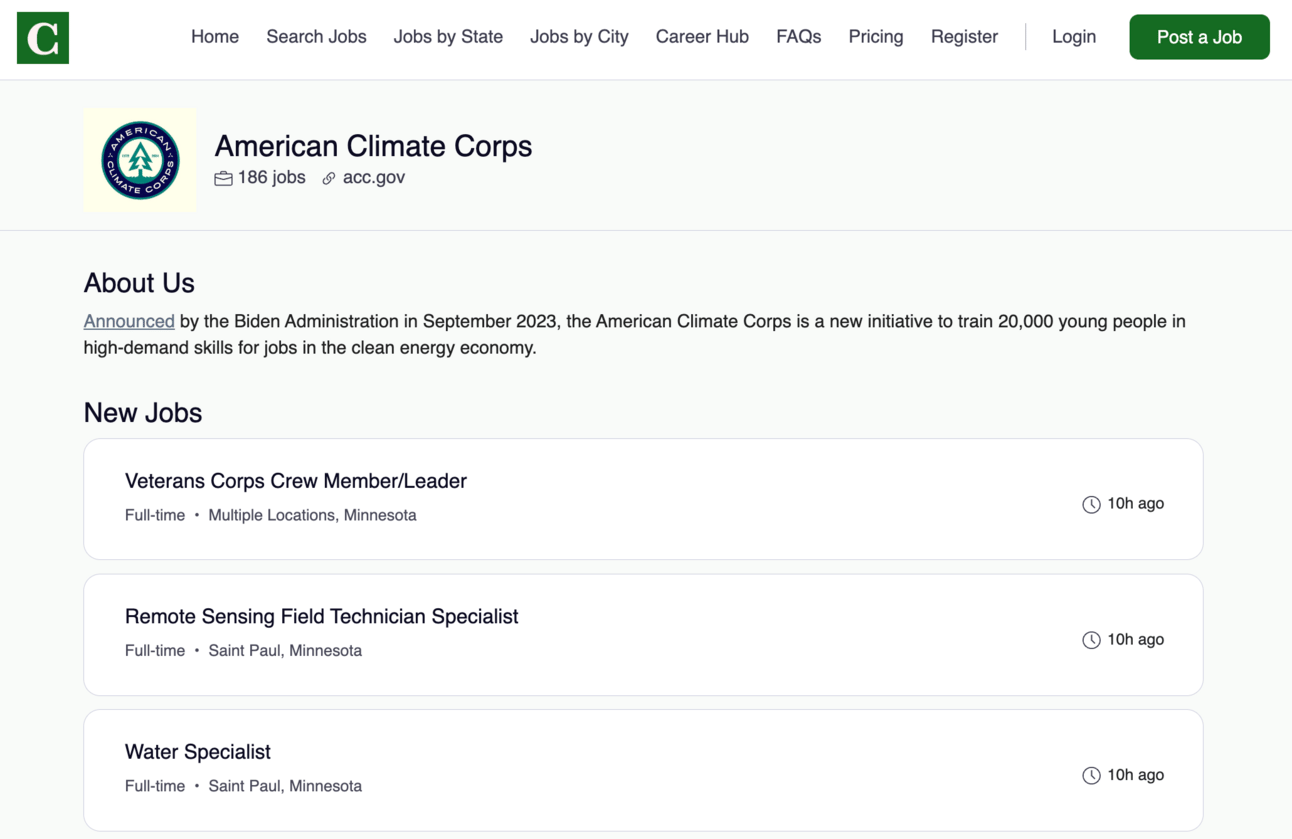Image resolution: width=1292 pixels, height=839 pixels.
Task: Follow the Announced hyperlink in About Us
Action: point(129,322)
